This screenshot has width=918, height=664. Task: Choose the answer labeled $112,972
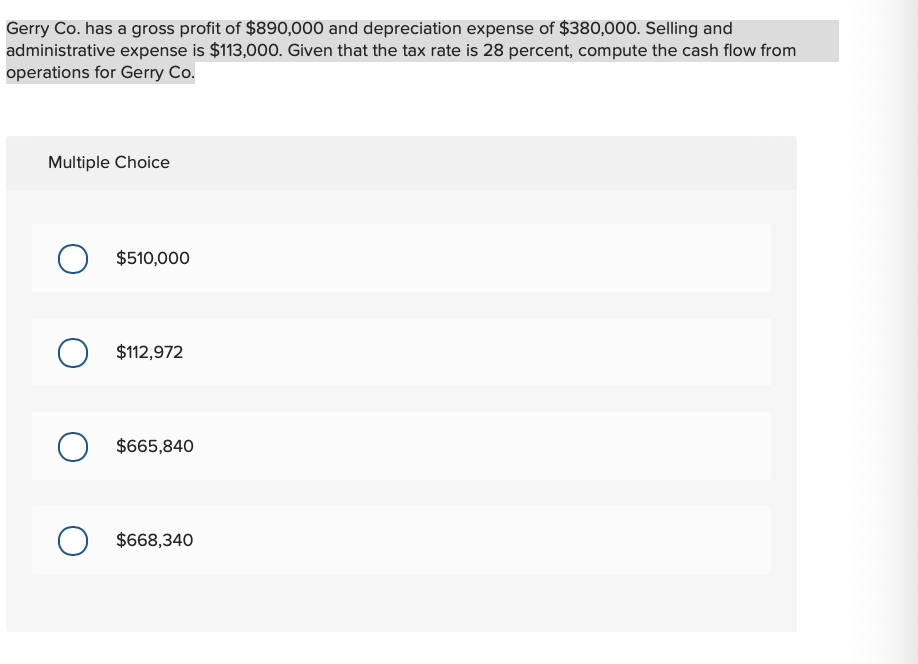coord(149,352)
